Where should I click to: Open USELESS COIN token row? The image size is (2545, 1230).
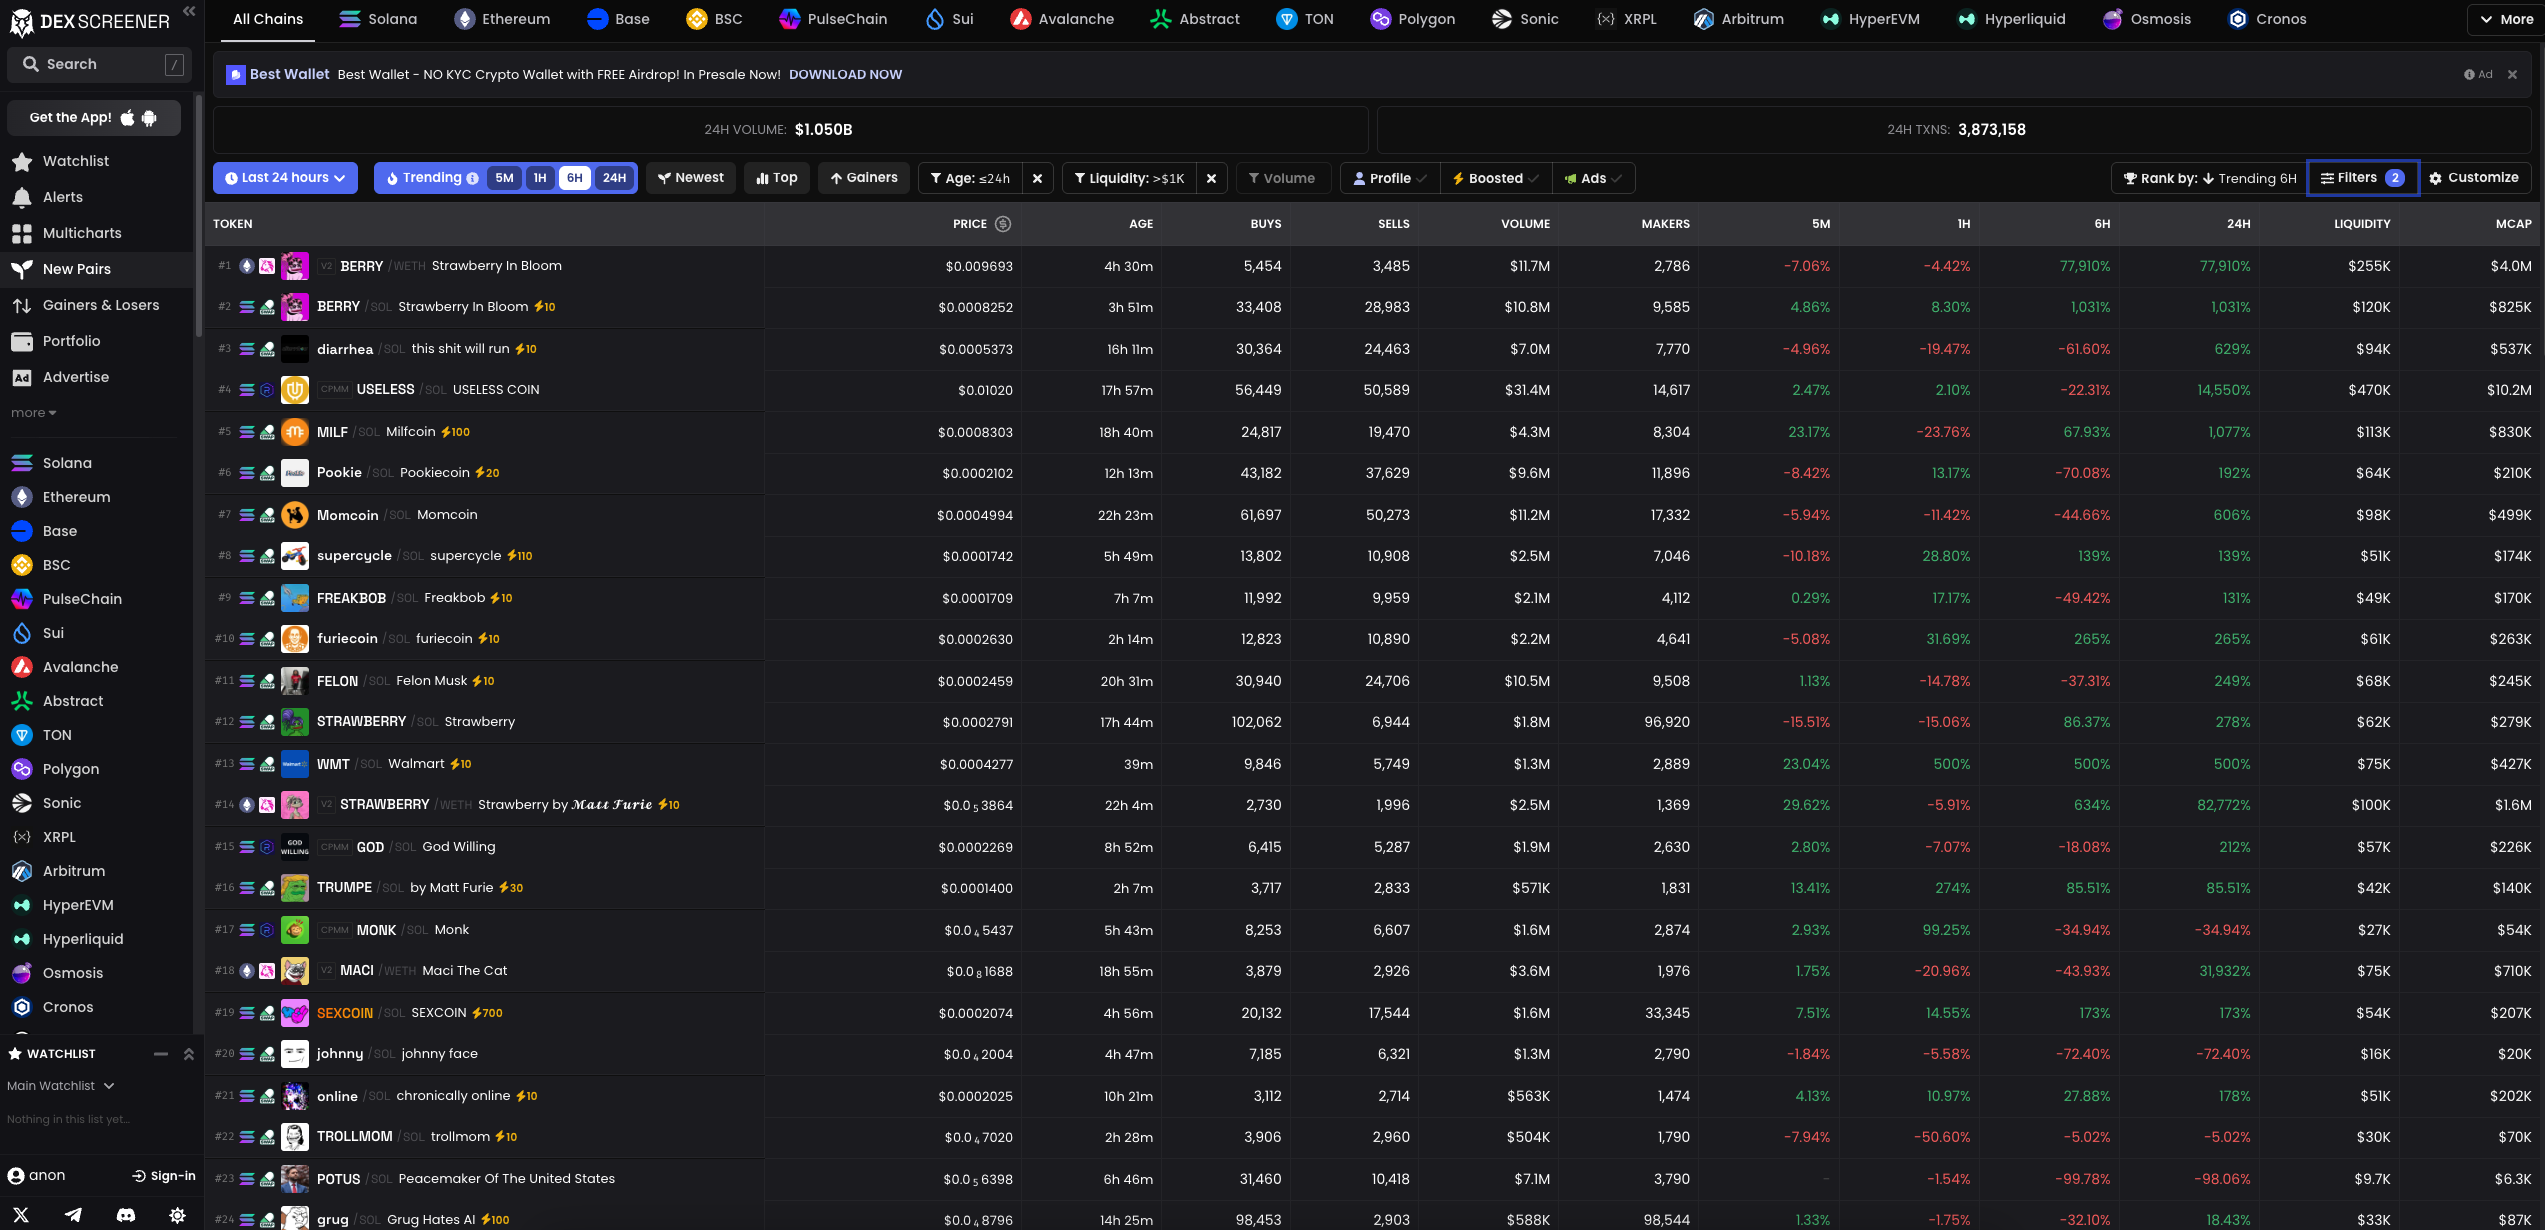point(1374,390)
